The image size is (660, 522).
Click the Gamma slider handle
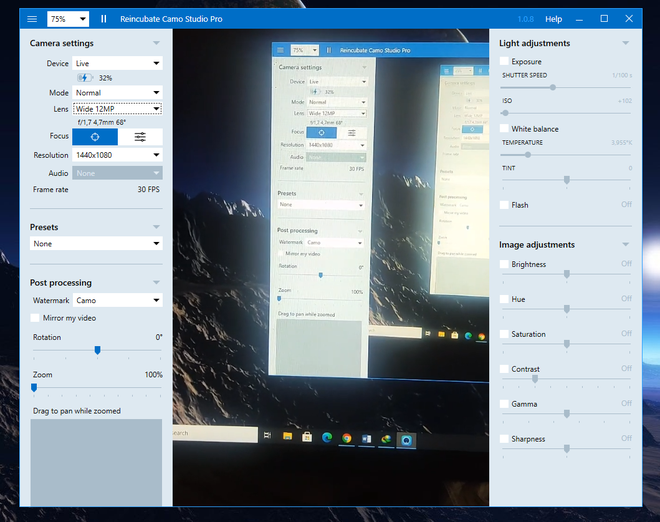(567, 414)
